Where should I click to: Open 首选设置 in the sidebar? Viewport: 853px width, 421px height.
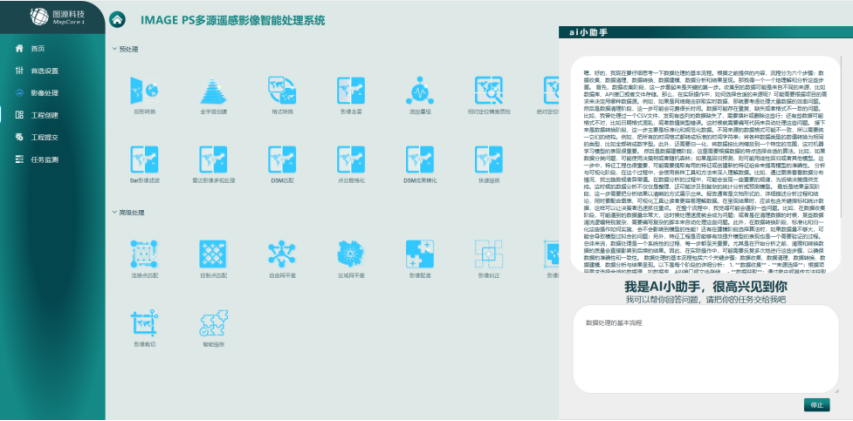(45, 71)
